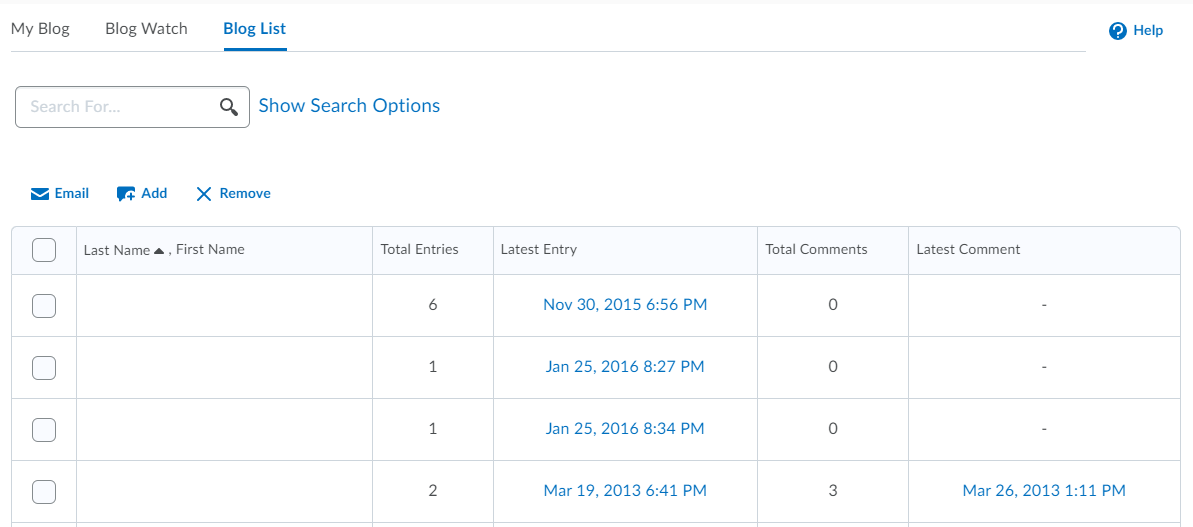Sort by First Name header link
Screen dimensions: 1193x527
(210, 250)
